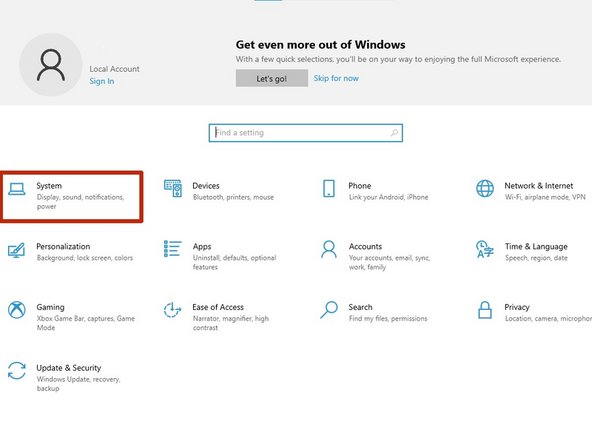
Task: Select the Network & Internet title
Action: pyautogui.click(x=539, y=186)
